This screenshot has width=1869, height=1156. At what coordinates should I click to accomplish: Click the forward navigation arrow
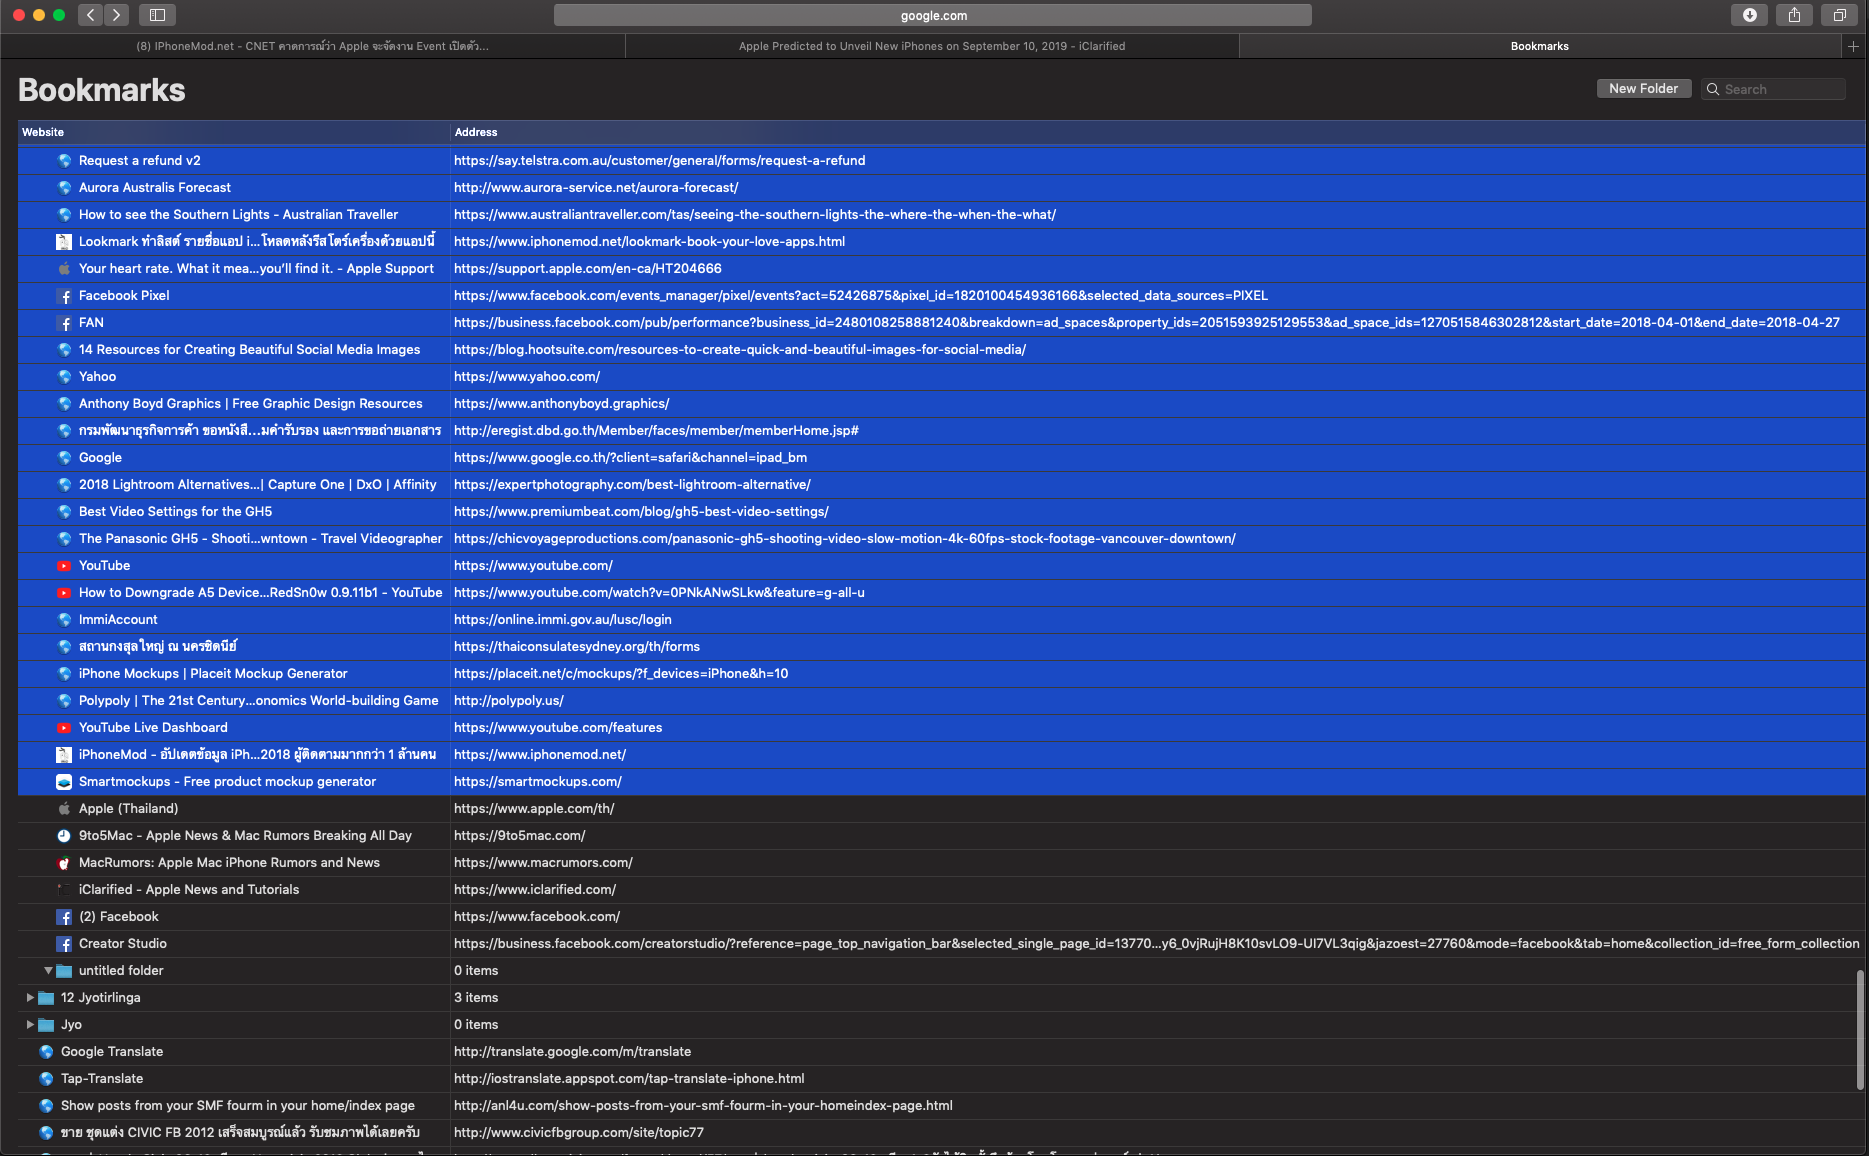[117, 15]
